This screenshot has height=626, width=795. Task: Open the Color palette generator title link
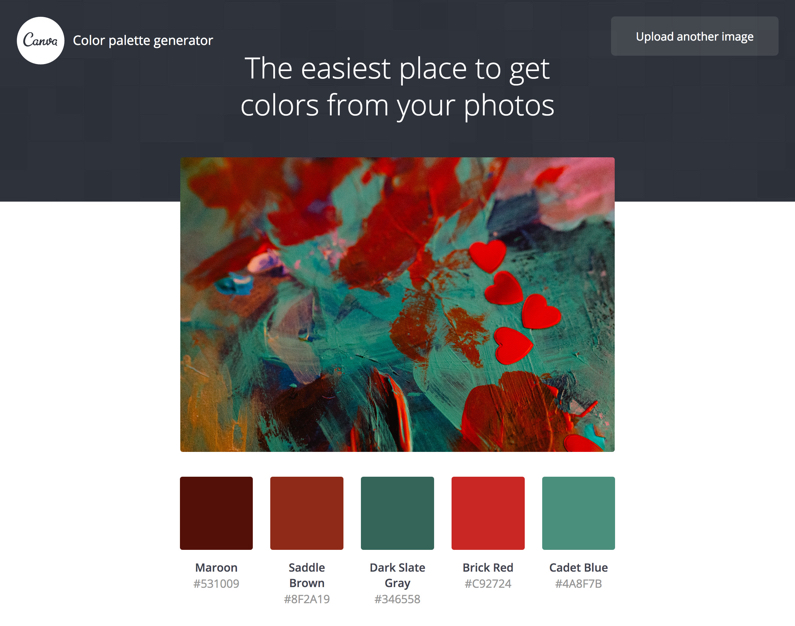[142, 41]
